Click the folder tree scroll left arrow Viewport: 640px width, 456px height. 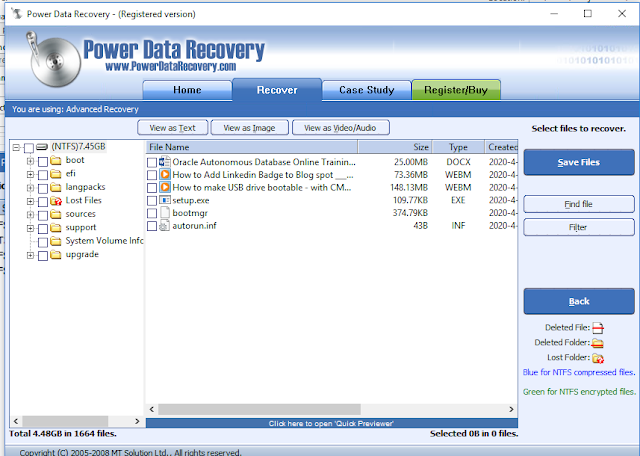(16, 421)
